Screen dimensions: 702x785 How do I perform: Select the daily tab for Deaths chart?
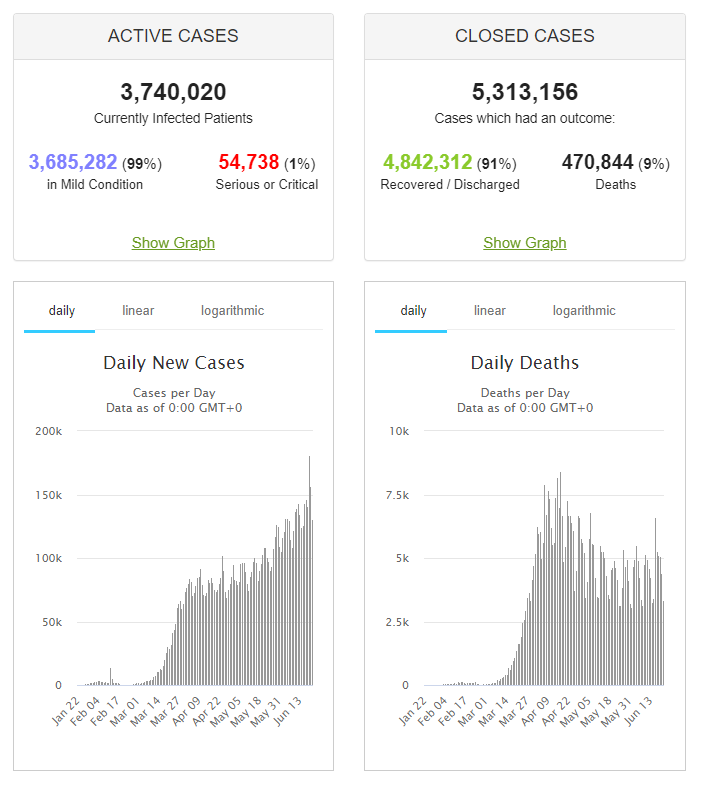coord(413,311)
